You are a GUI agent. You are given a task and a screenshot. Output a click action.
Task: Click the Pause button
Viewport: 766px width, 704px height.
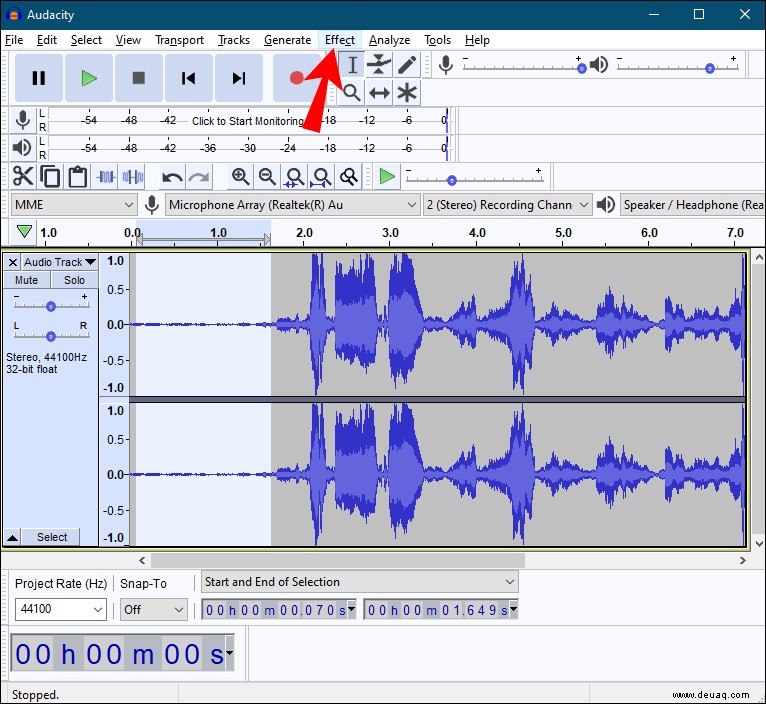pyautogui.click(x=39, y=78)
